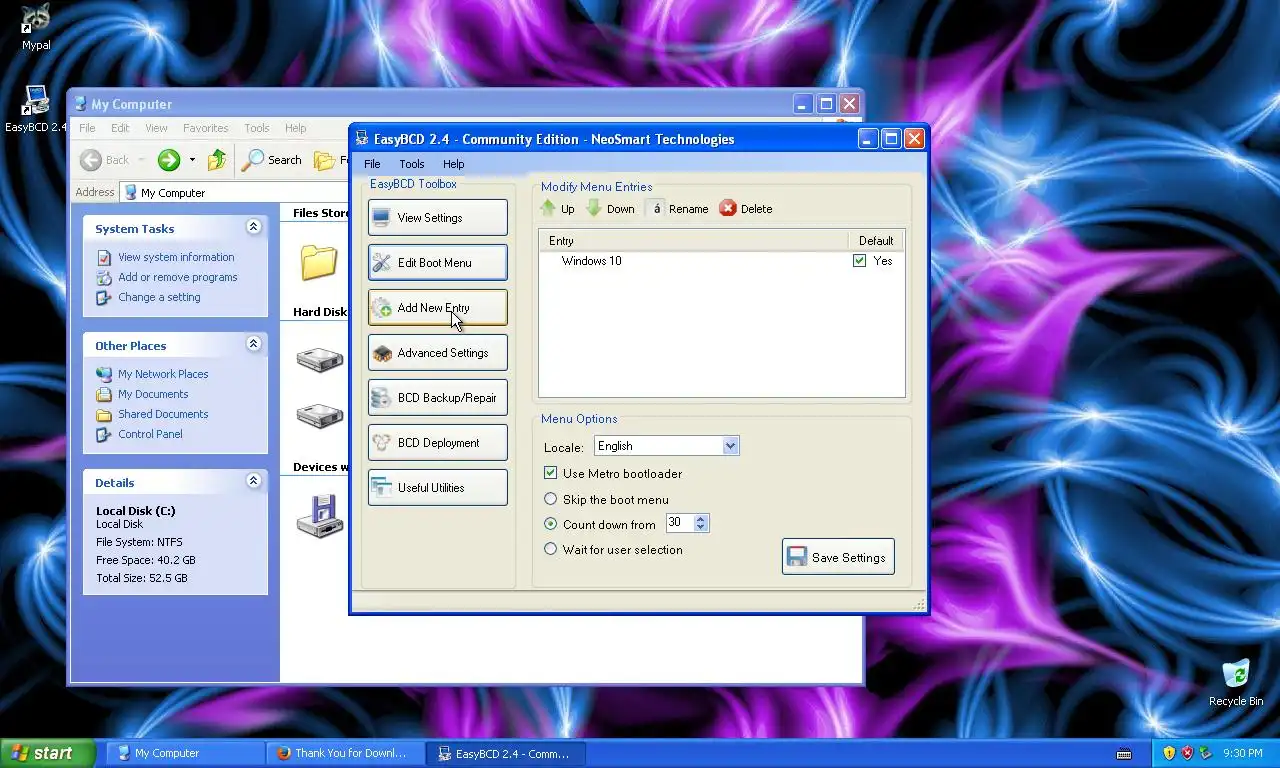Click Add or remove programs link

[177, 277]
